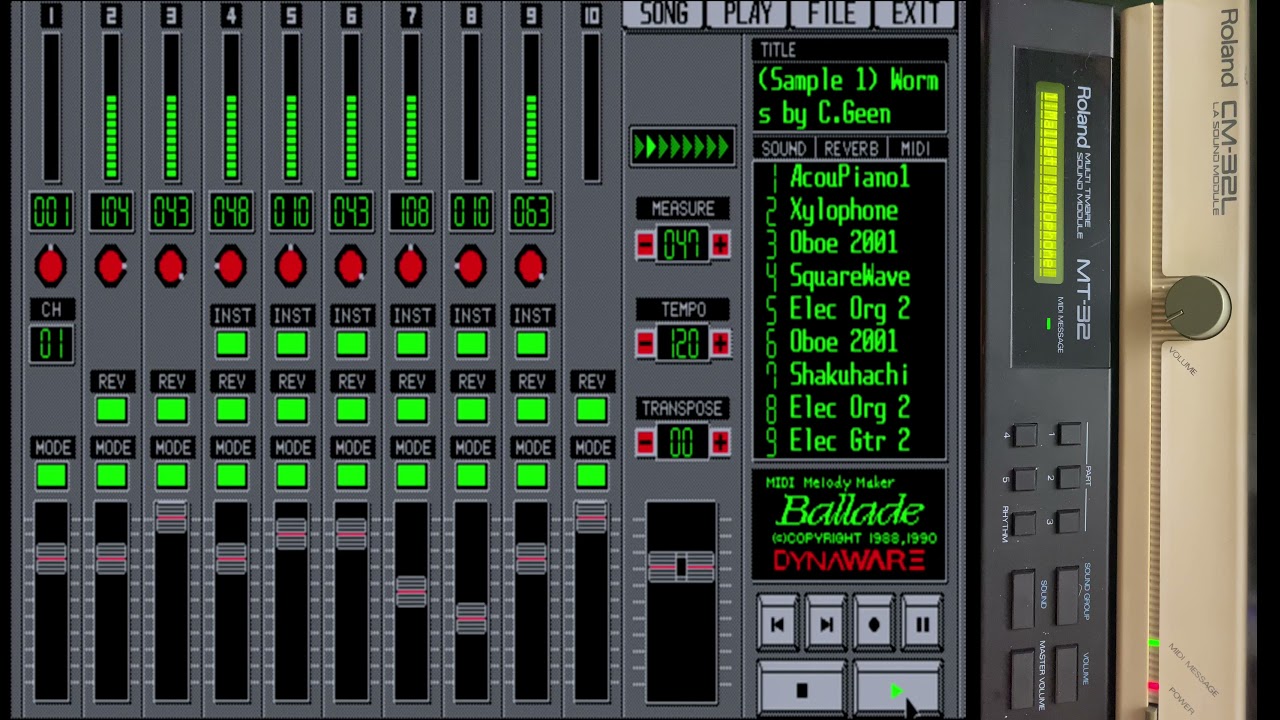Toggle INST button on channel 7
The height and width of the screenshot is (720, 1280).
tap(411, 345)
